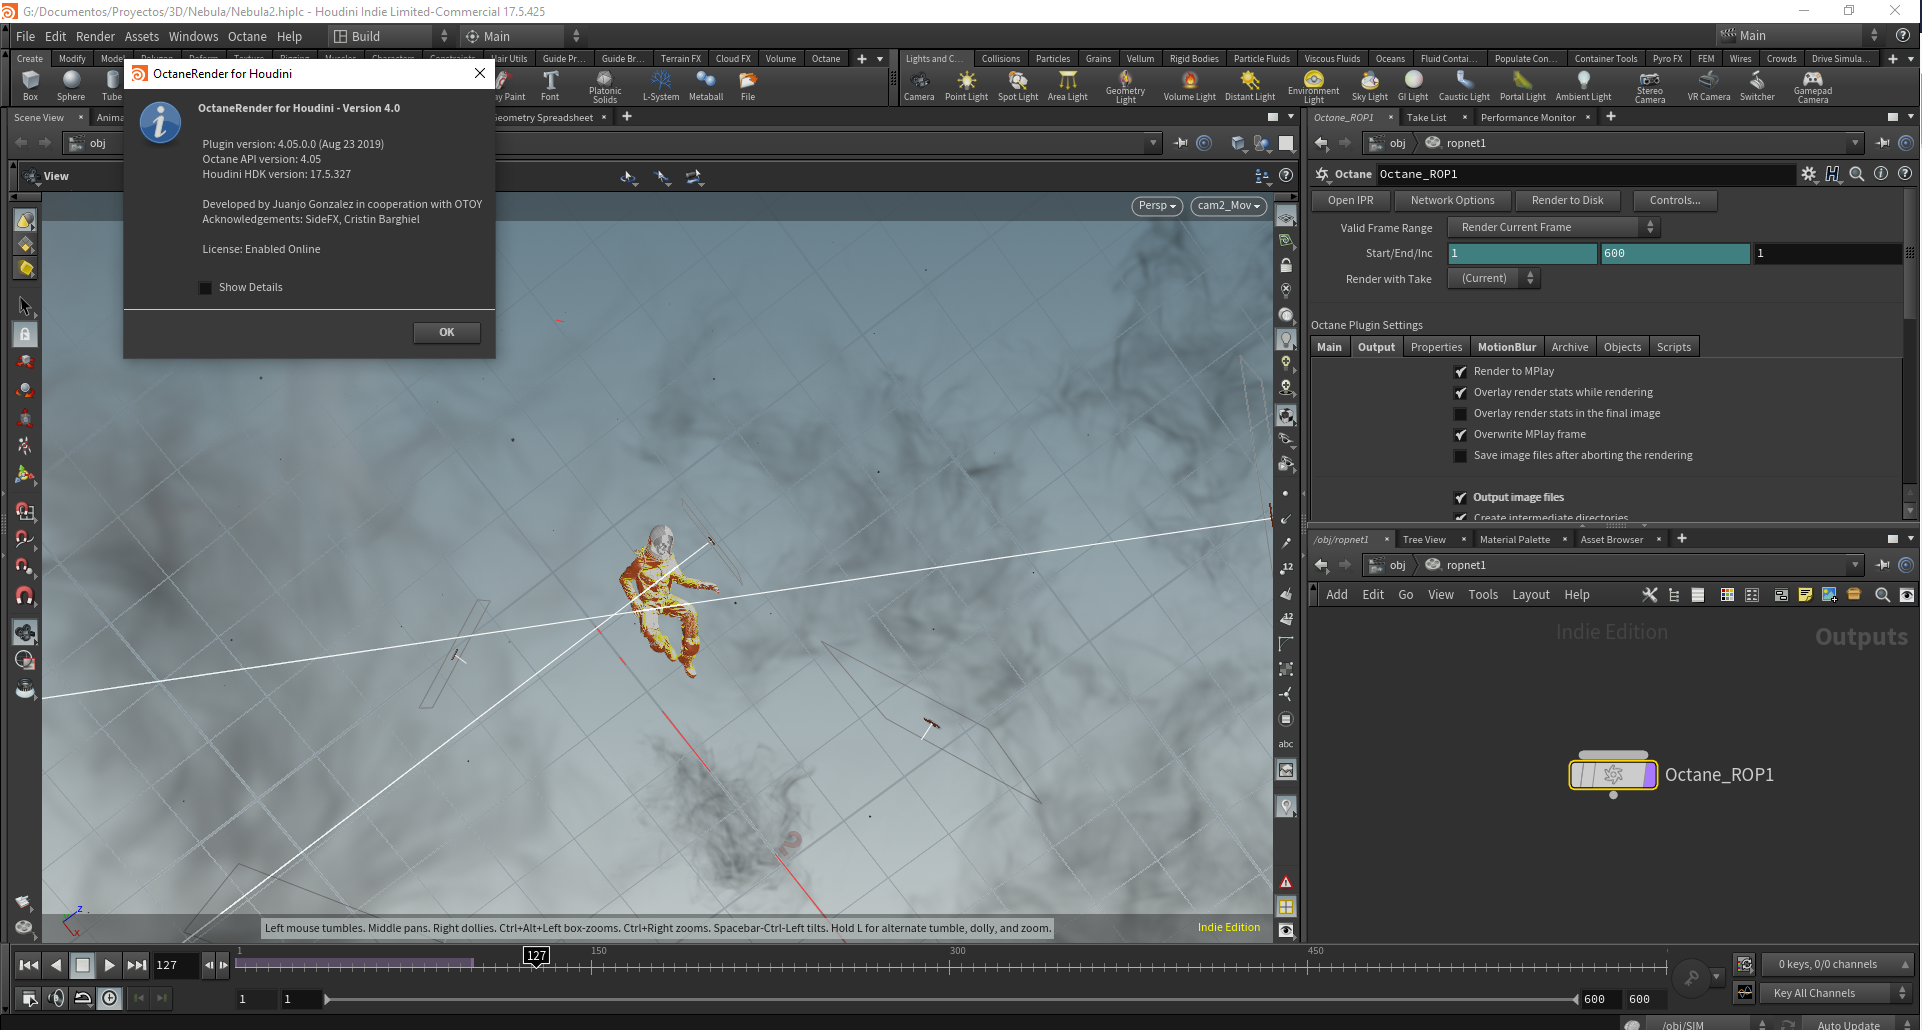Add an Area Light
The height and width of the screenshot is (1030, 1922).
1068,85
